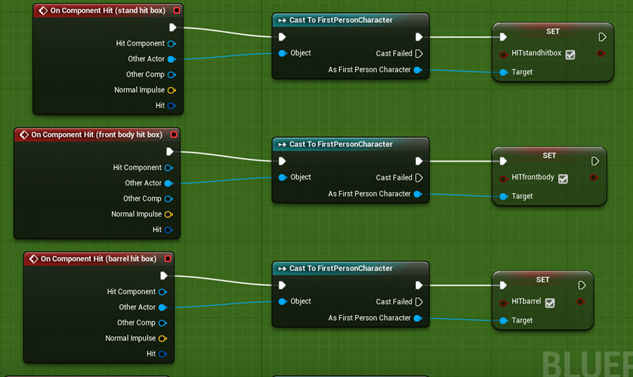Viewport: 633px width, 377px height.
Task: Select the top Cast To FirstPersonCharacter node header
Action: click(350, 20)
